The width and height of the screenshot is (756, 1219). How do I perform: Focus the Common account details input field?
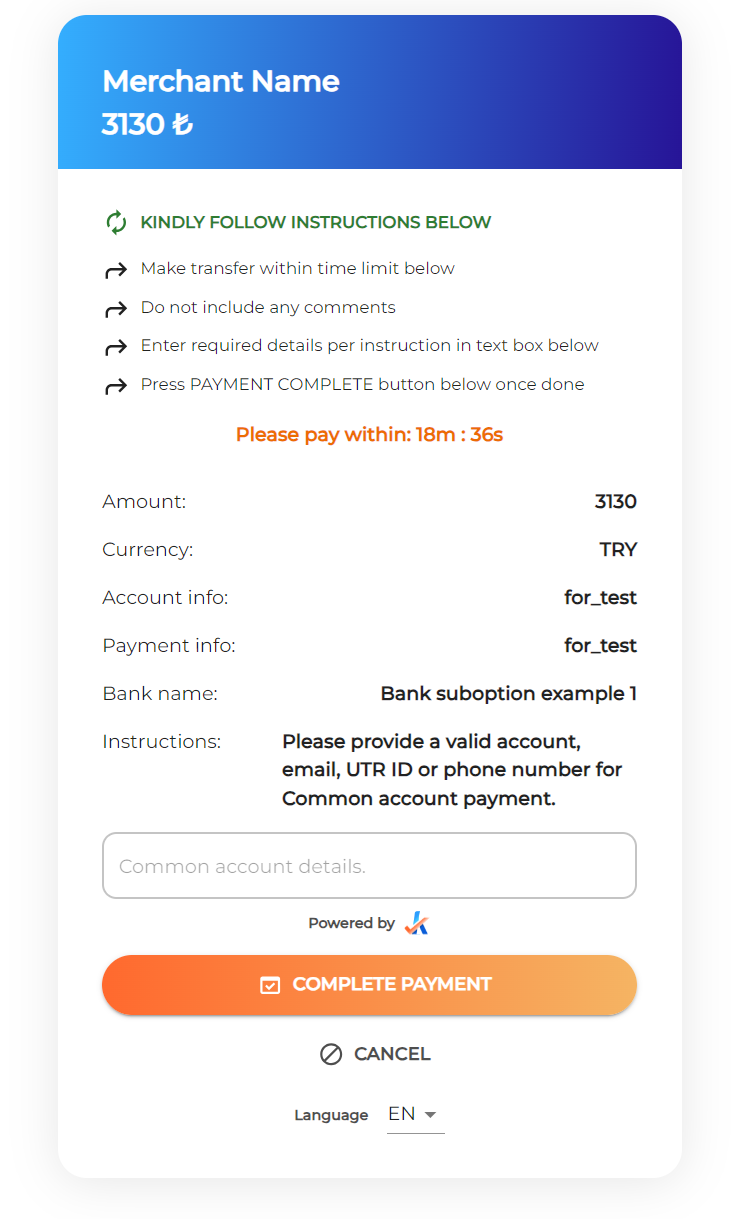tap(369, 866)
